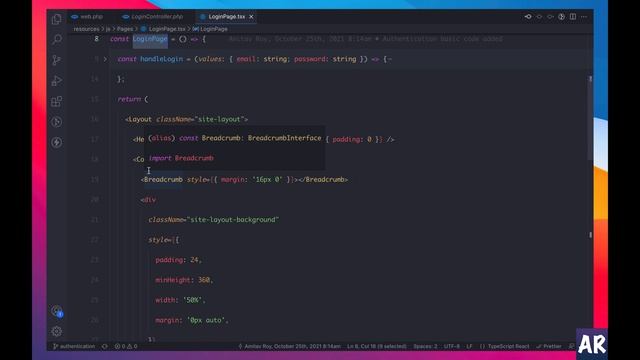Viewport: 640px width, 360px height.
Task: Open the Accounts menu icon
Action: [x=57, y=311]
